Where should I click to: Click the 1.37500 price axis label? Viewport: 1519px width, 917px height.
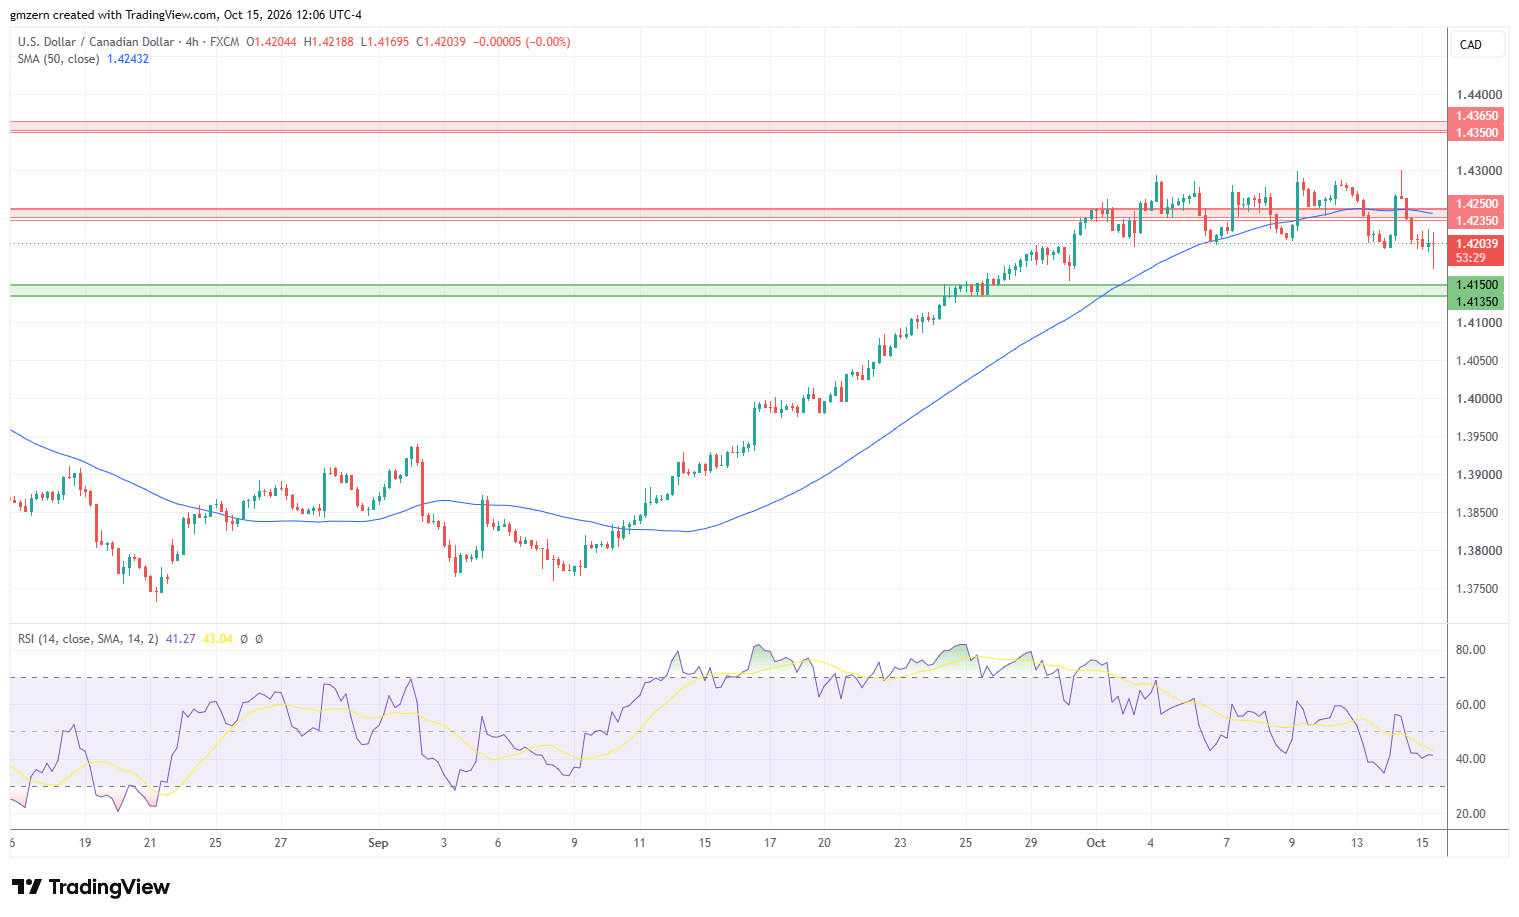click(1479, 589)
